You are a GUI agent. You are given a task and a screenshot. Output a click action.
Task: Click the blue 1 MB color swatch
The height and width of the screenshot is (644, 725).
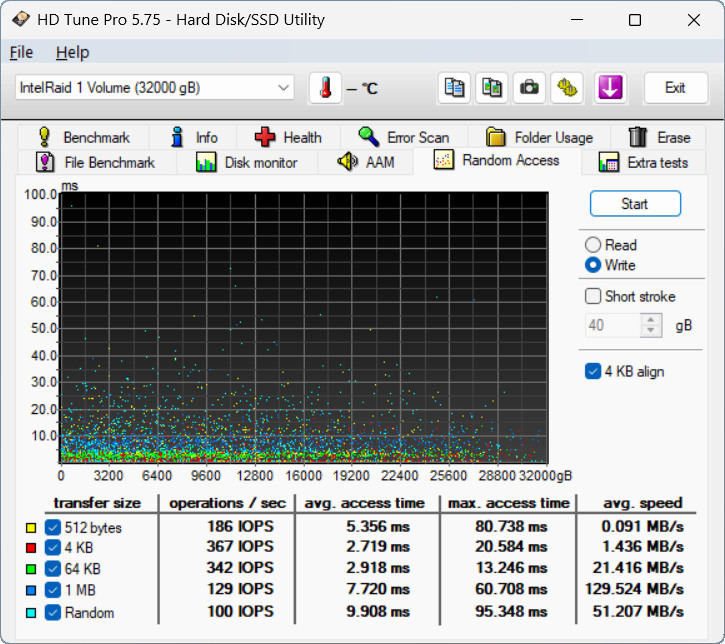(x=31, y=590)
